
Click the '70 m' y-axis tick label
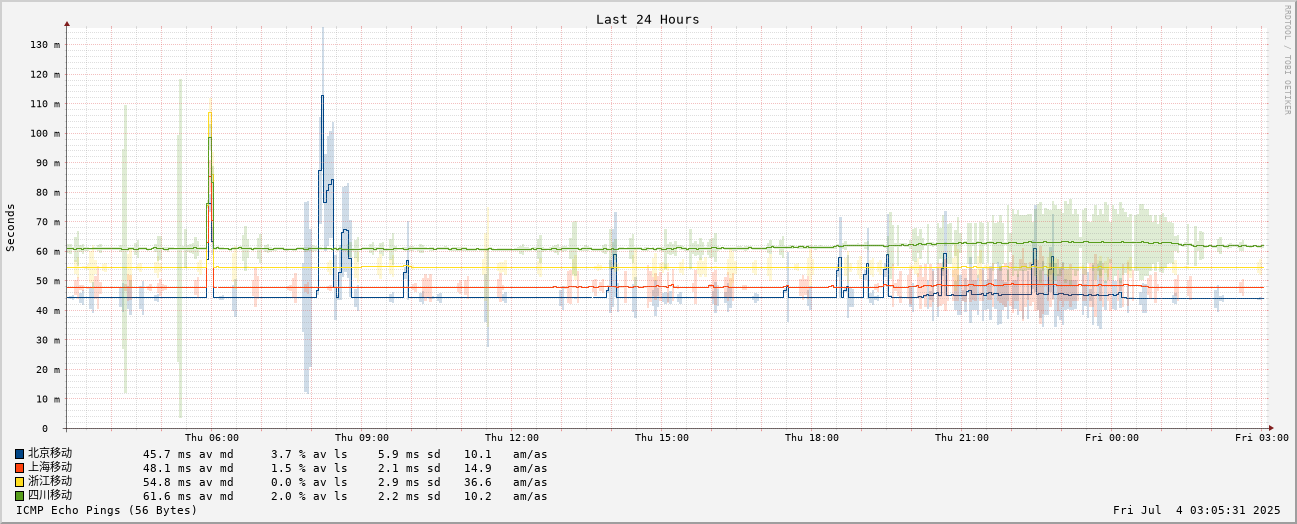point(48,222)
